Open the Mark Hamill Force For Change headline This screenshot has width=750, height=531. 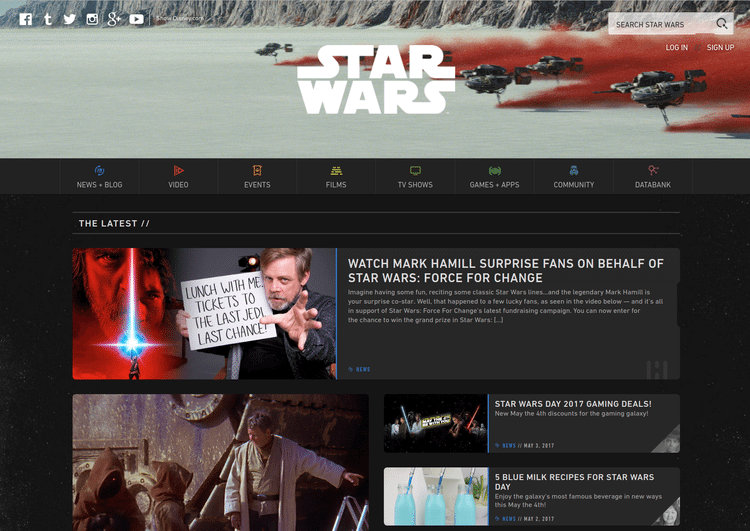[506, 271]
